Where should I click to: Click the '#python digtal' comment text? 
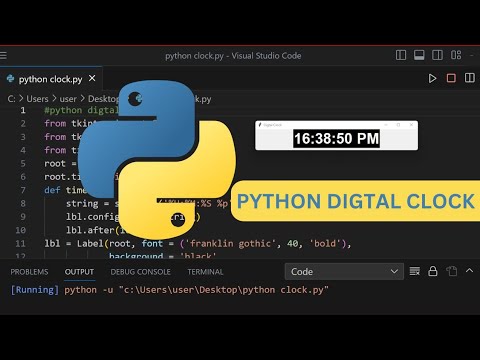[81, 110]
